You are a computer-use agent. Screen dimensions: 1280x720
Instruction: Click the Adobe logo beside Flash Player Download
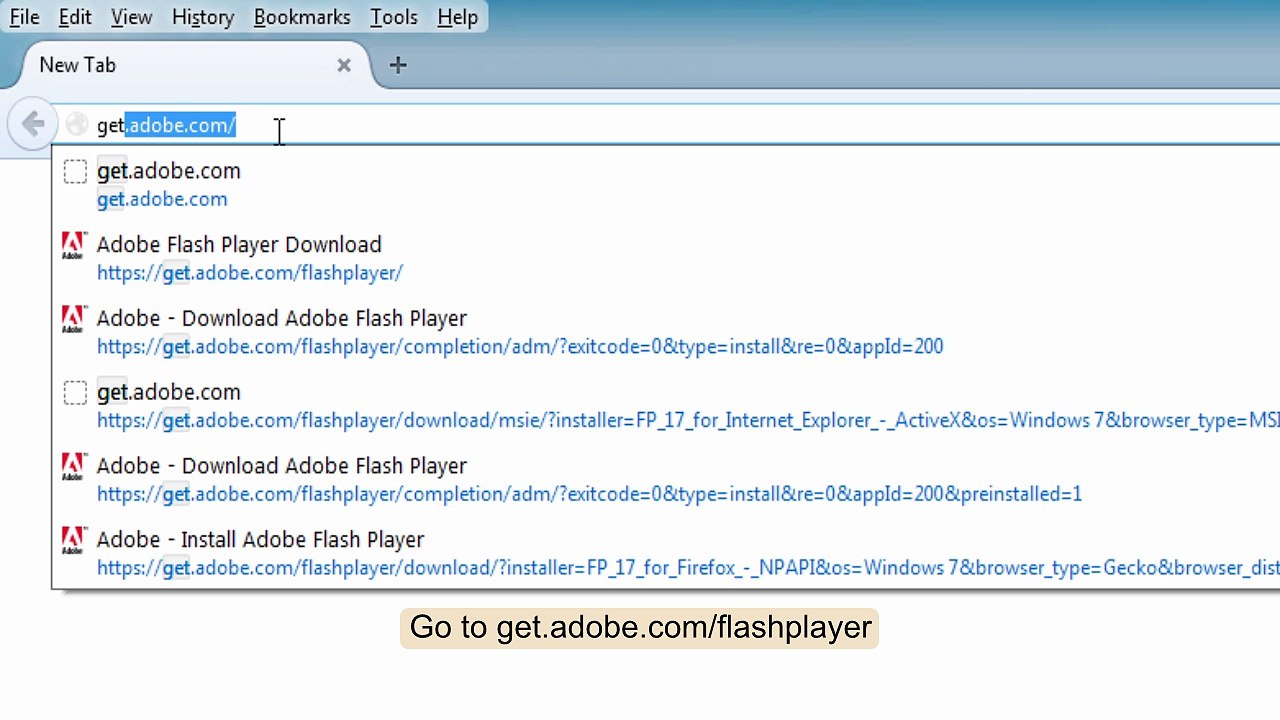[74, 245]
